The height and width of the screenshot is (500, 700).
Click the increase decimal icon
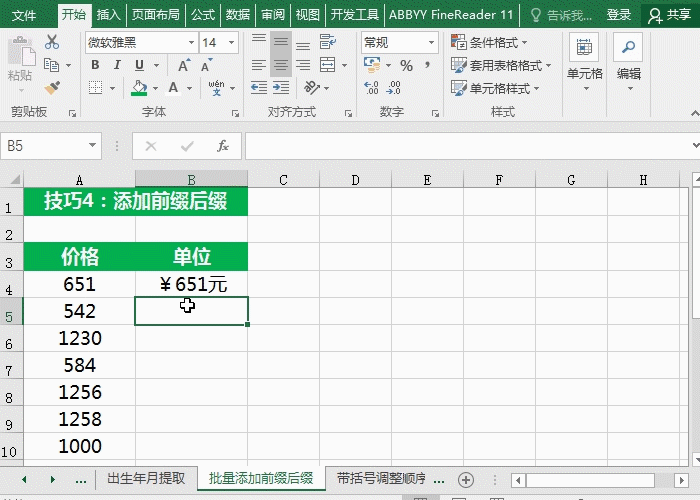pos(372,88)
